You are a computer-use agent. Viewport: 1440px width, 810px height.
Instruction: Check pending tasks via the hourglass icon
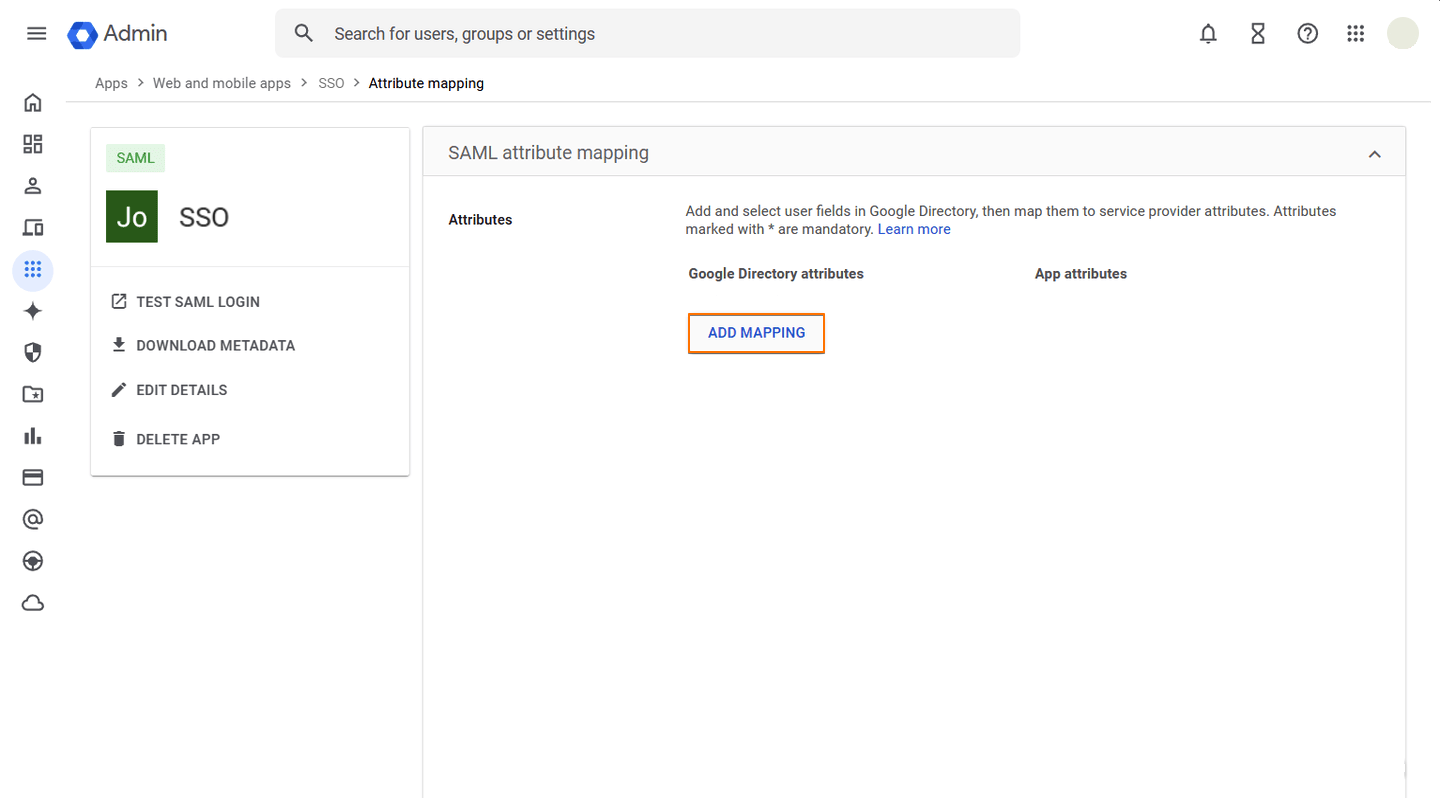(x=1257, y=33)
